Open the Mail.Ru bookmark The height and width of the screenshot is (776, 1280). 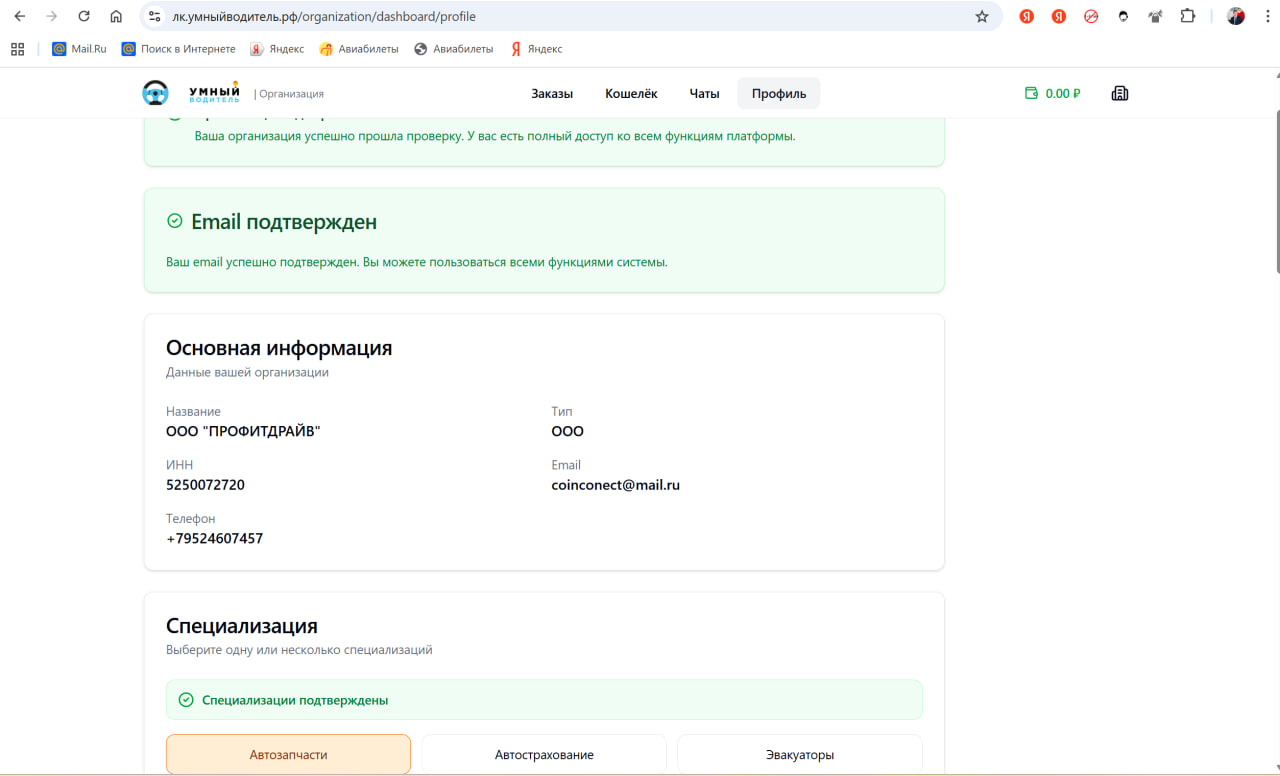[x=79, y=48]
